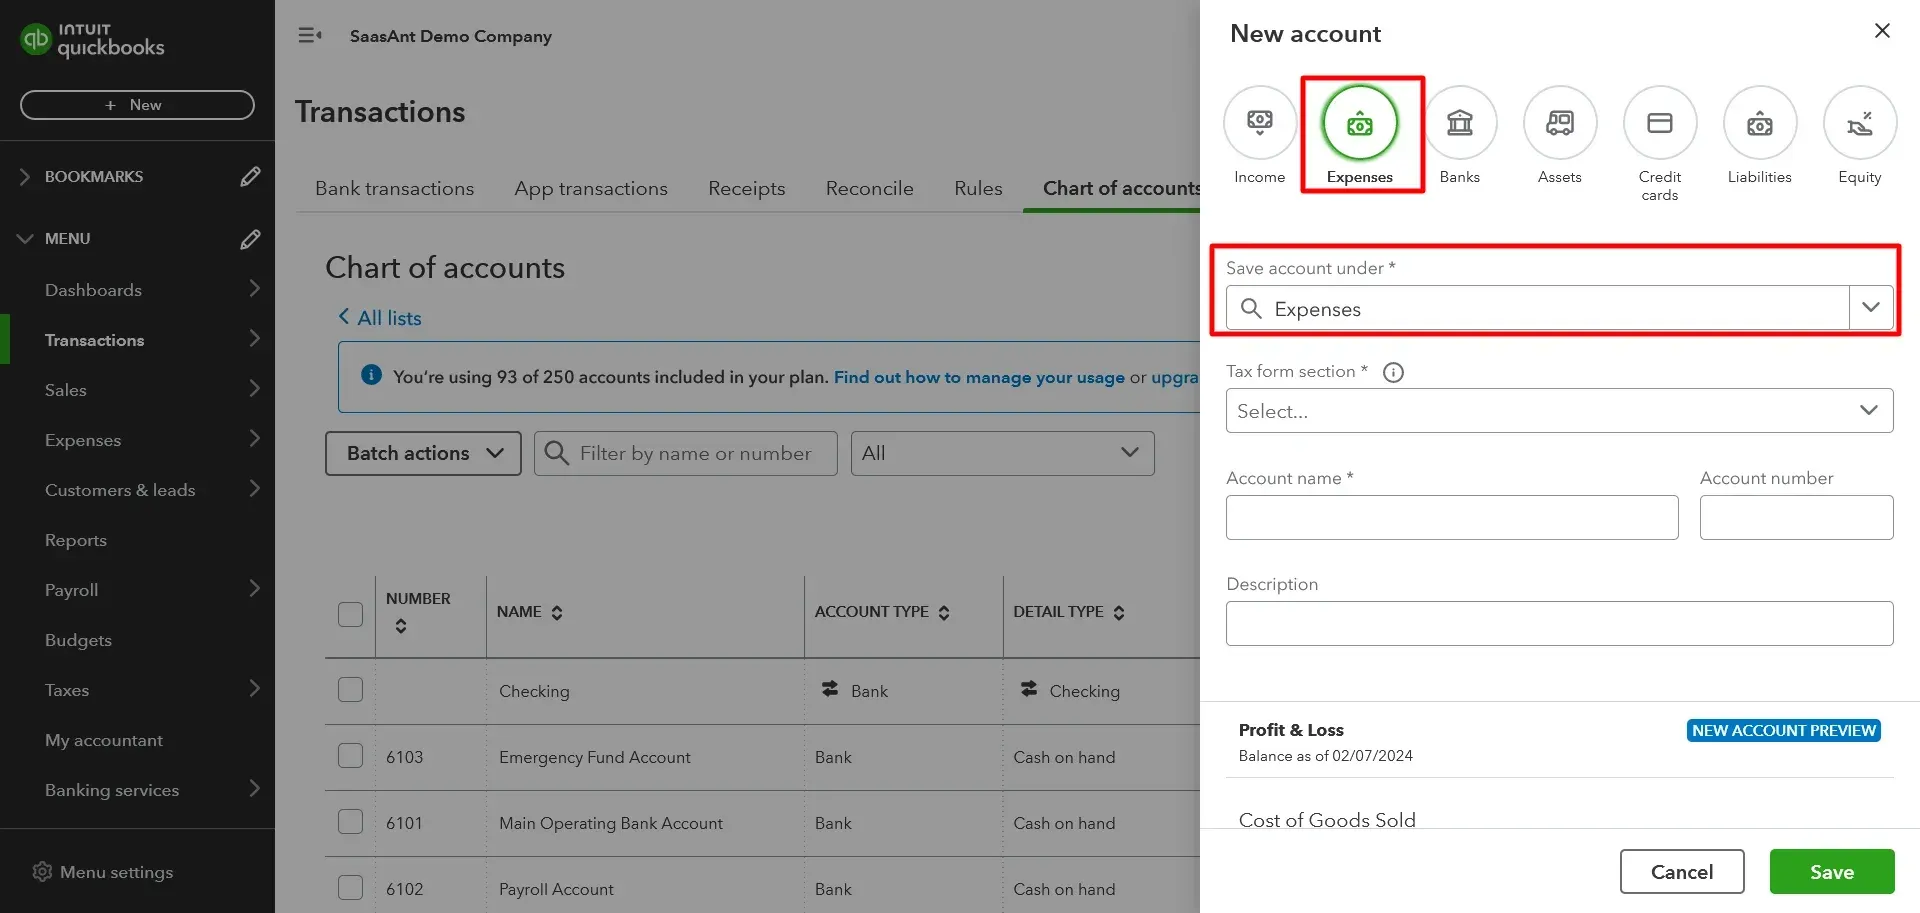This screenshot has height=913, width=1920.
Task: Switch to Rules tab
Action: [978, 188]
